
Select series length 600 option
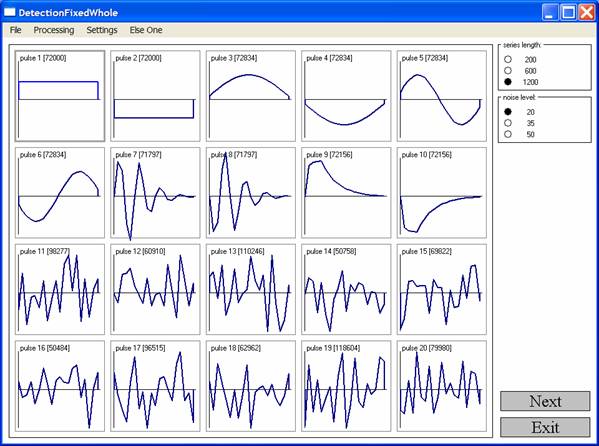(508, 71)
